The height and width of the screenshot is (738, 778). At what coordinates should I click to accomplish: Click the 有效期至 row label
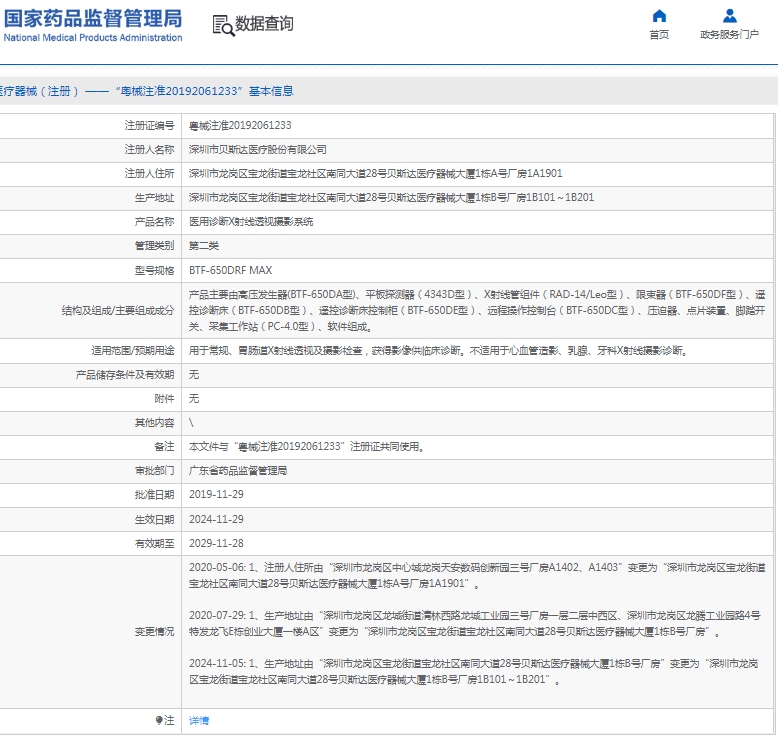click(x=154, y=543)
